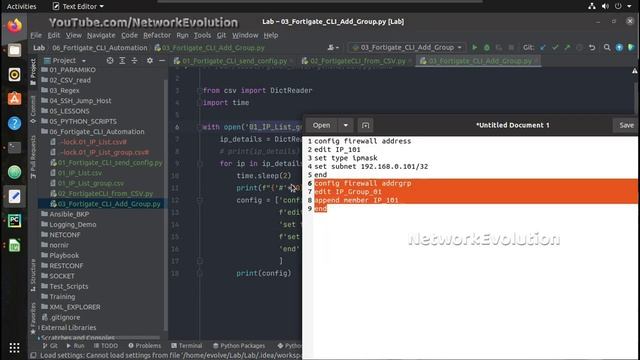640x360 pixels.
Task: Open the Python Packages tool window
Action: 239,345
